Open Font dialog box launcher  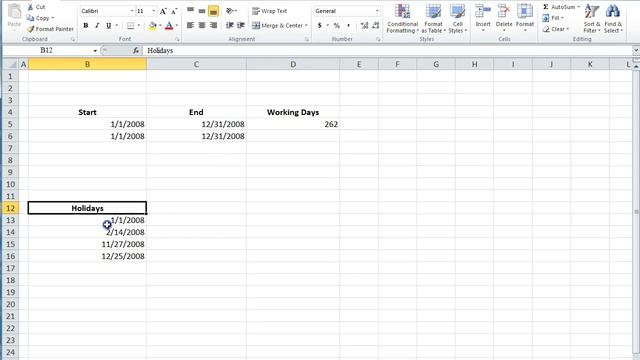pyautogui.click(x=178, y=40)
